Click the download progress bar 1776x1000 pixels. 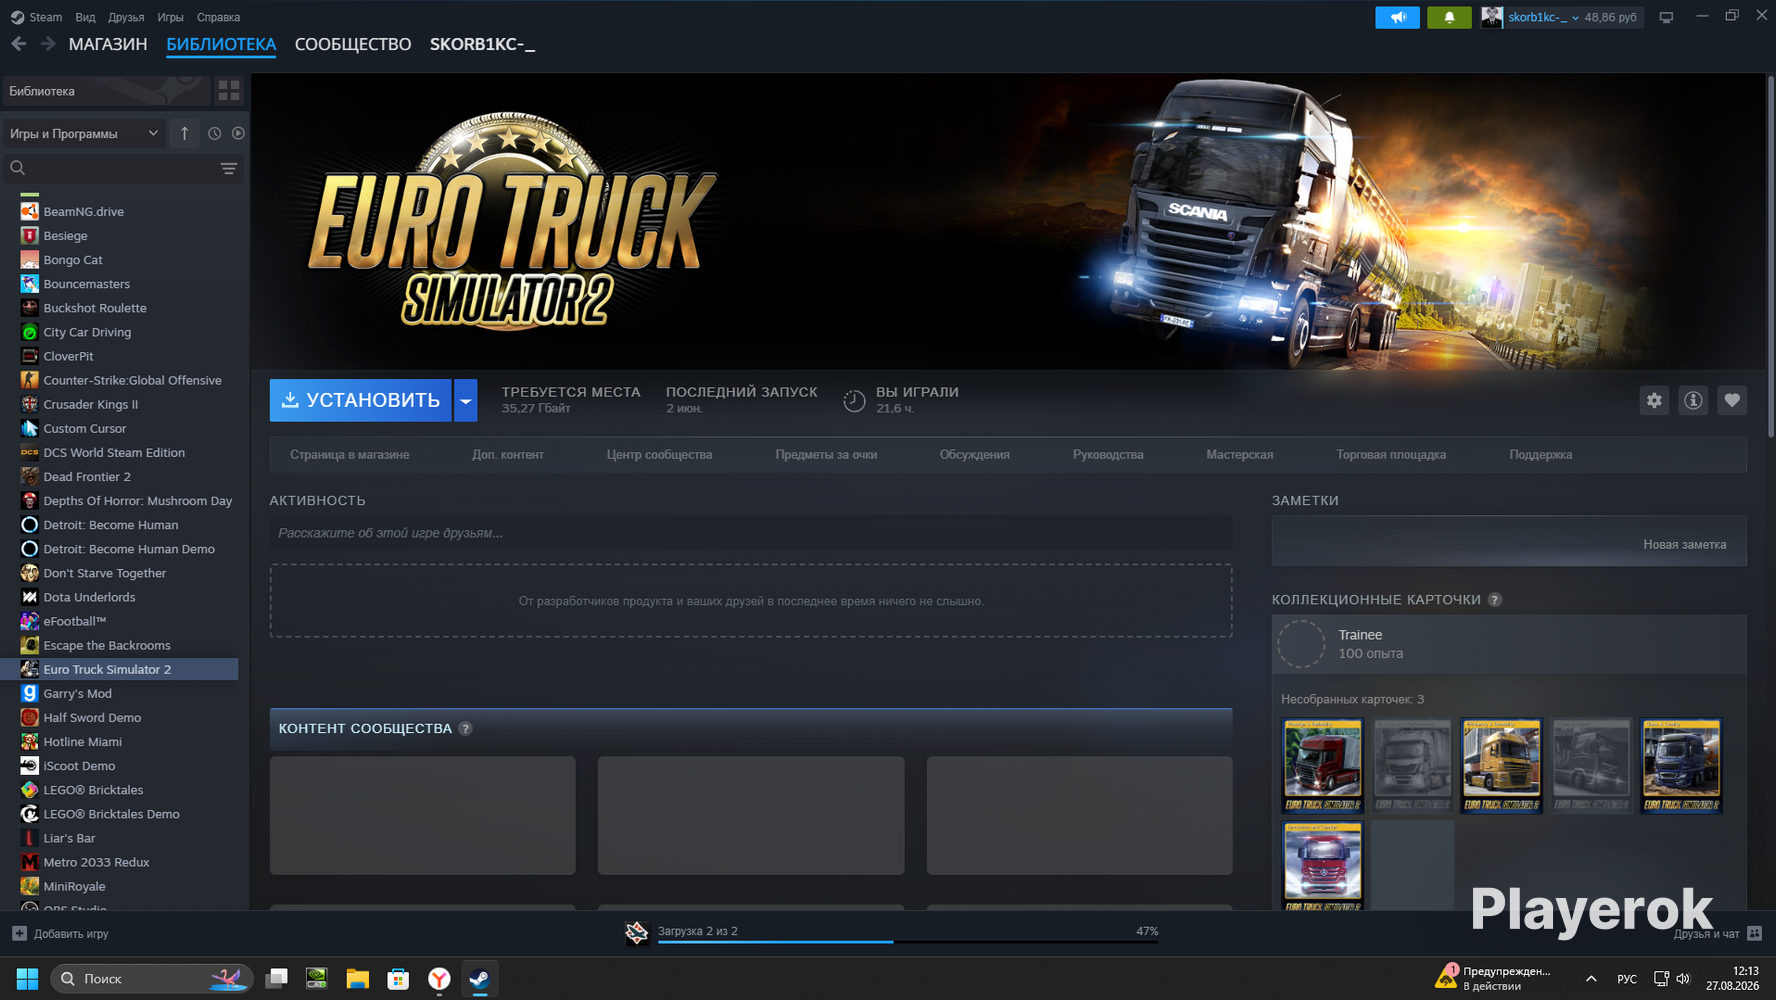pyautogui.click(x=908, y=942)
